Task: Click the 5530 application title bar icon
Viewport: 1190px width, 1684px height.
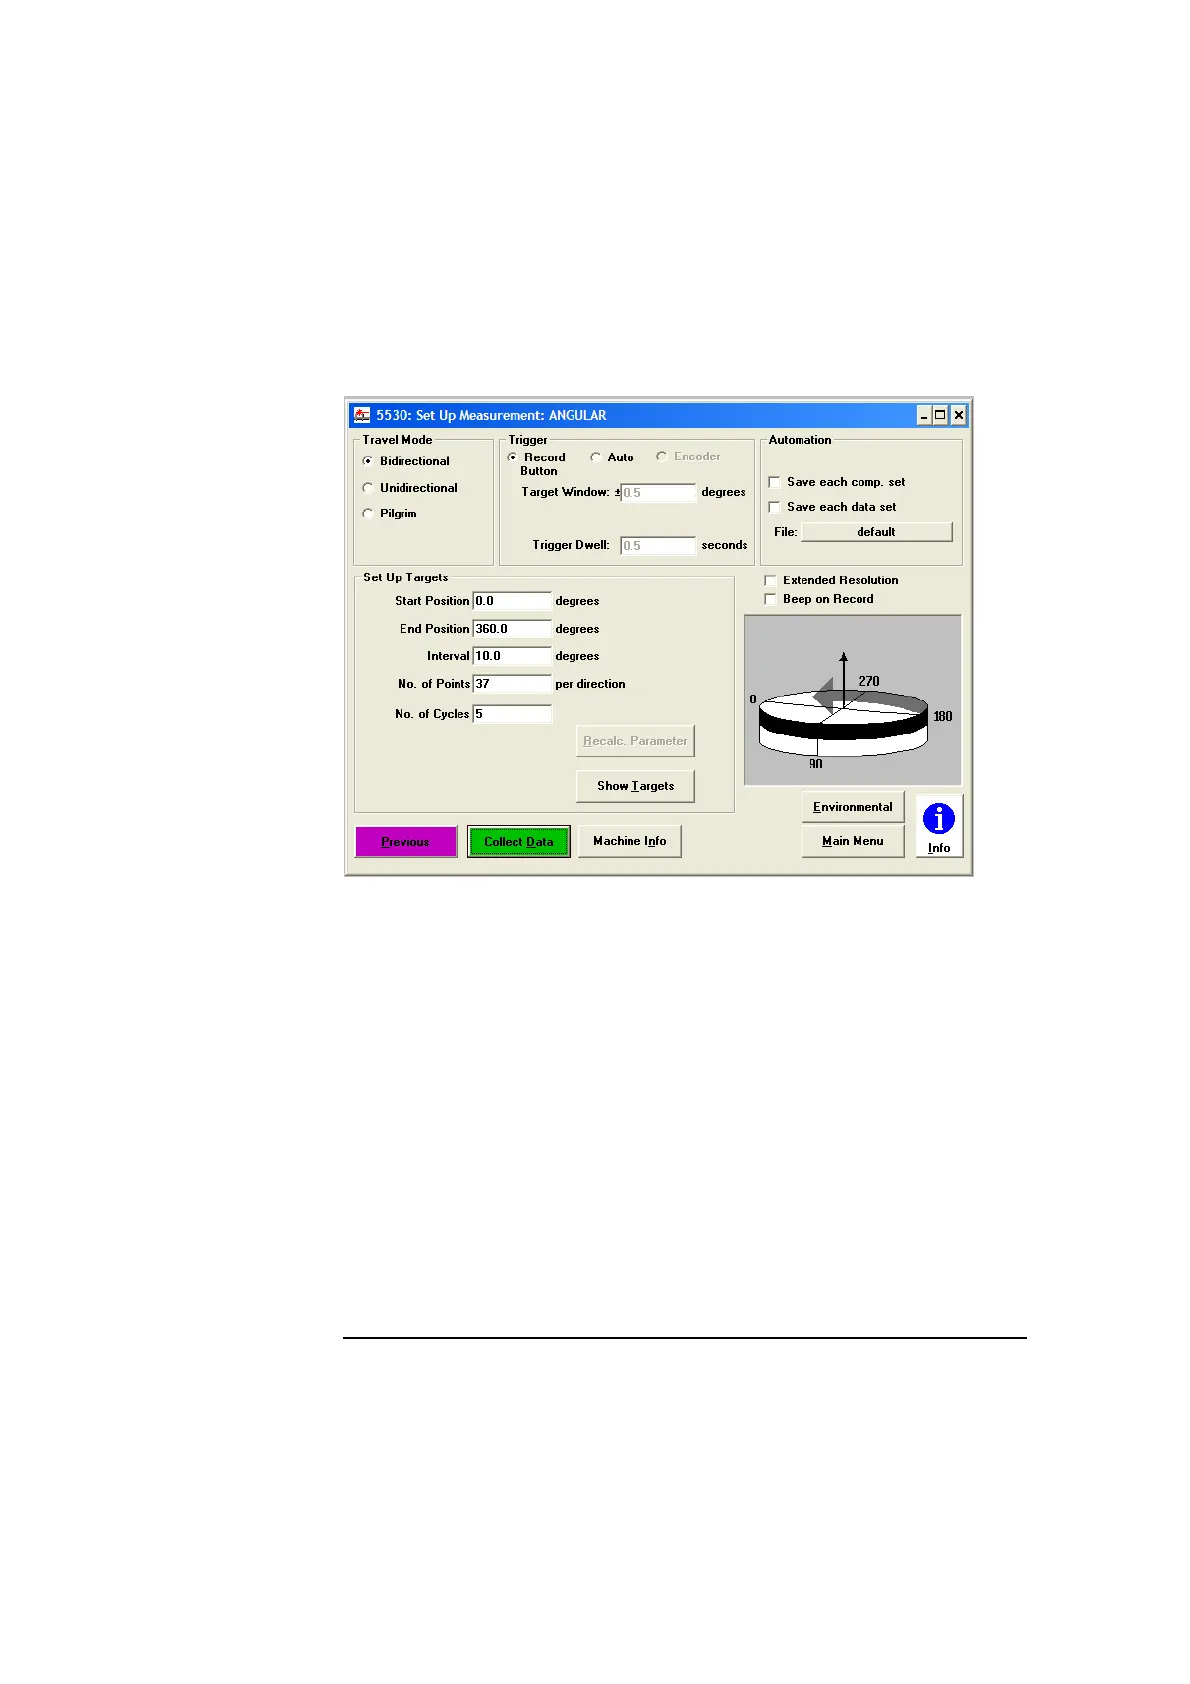Action: (x=362, y=415)
